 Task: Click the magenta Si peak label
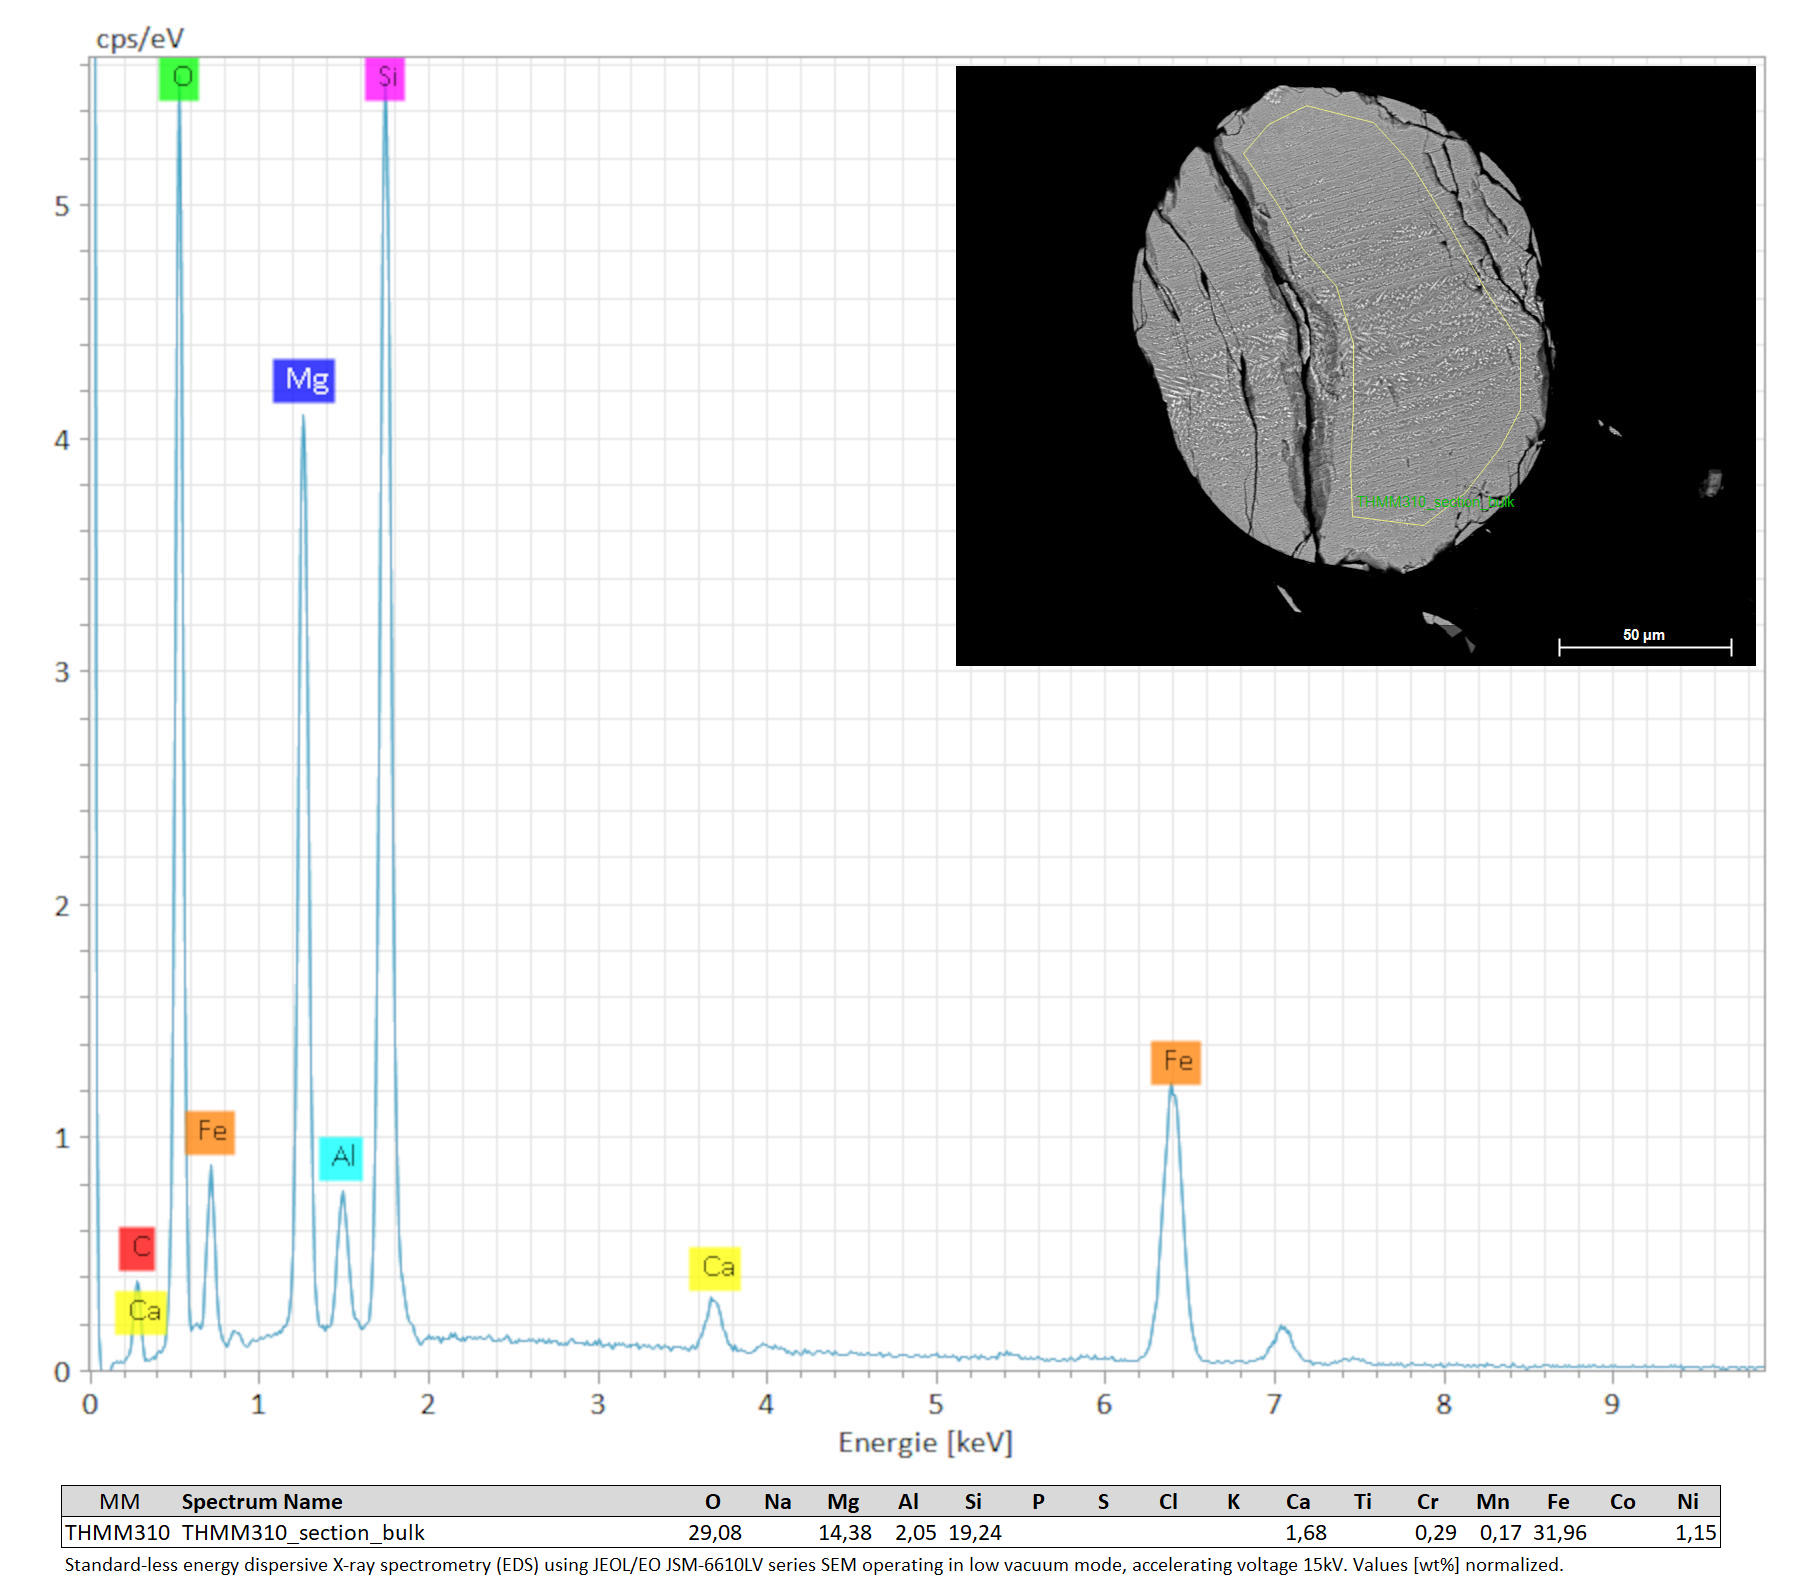point(385,78)
